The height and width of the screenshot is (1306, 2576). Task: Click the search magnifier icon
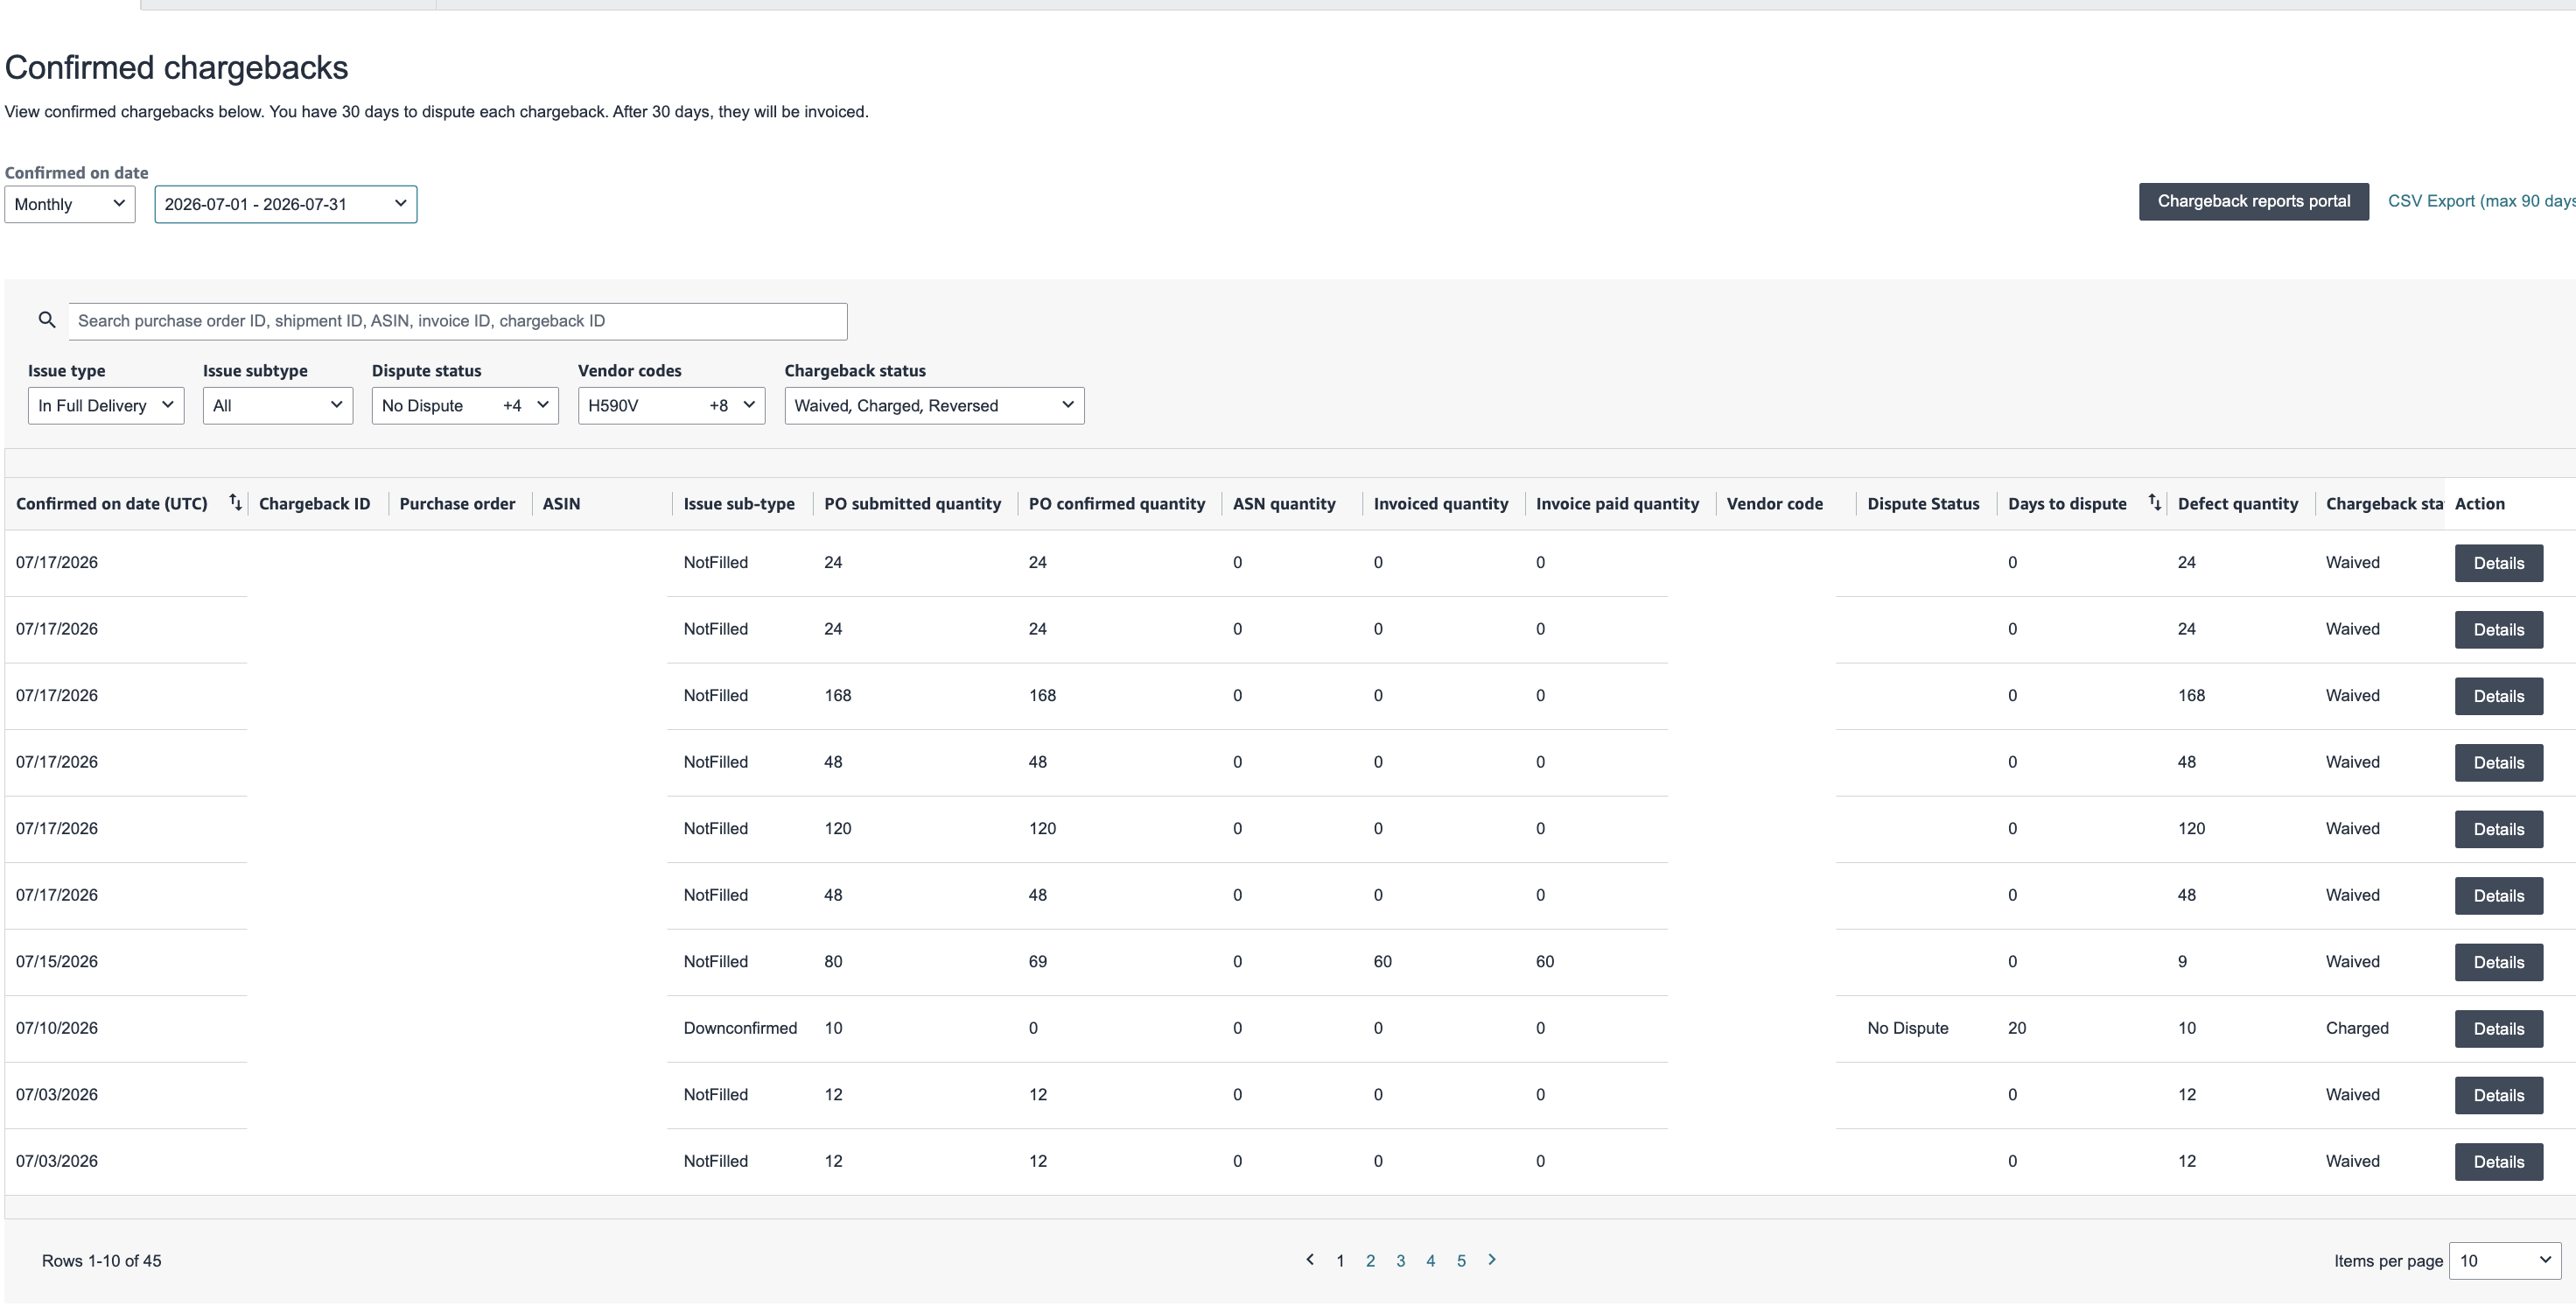[x=46, y=320]
